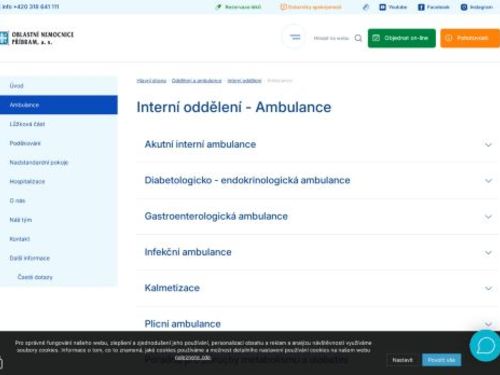Click Gastroenterologická ambulance heading
This screenshot has width=500, height=375.
point(216,216)
